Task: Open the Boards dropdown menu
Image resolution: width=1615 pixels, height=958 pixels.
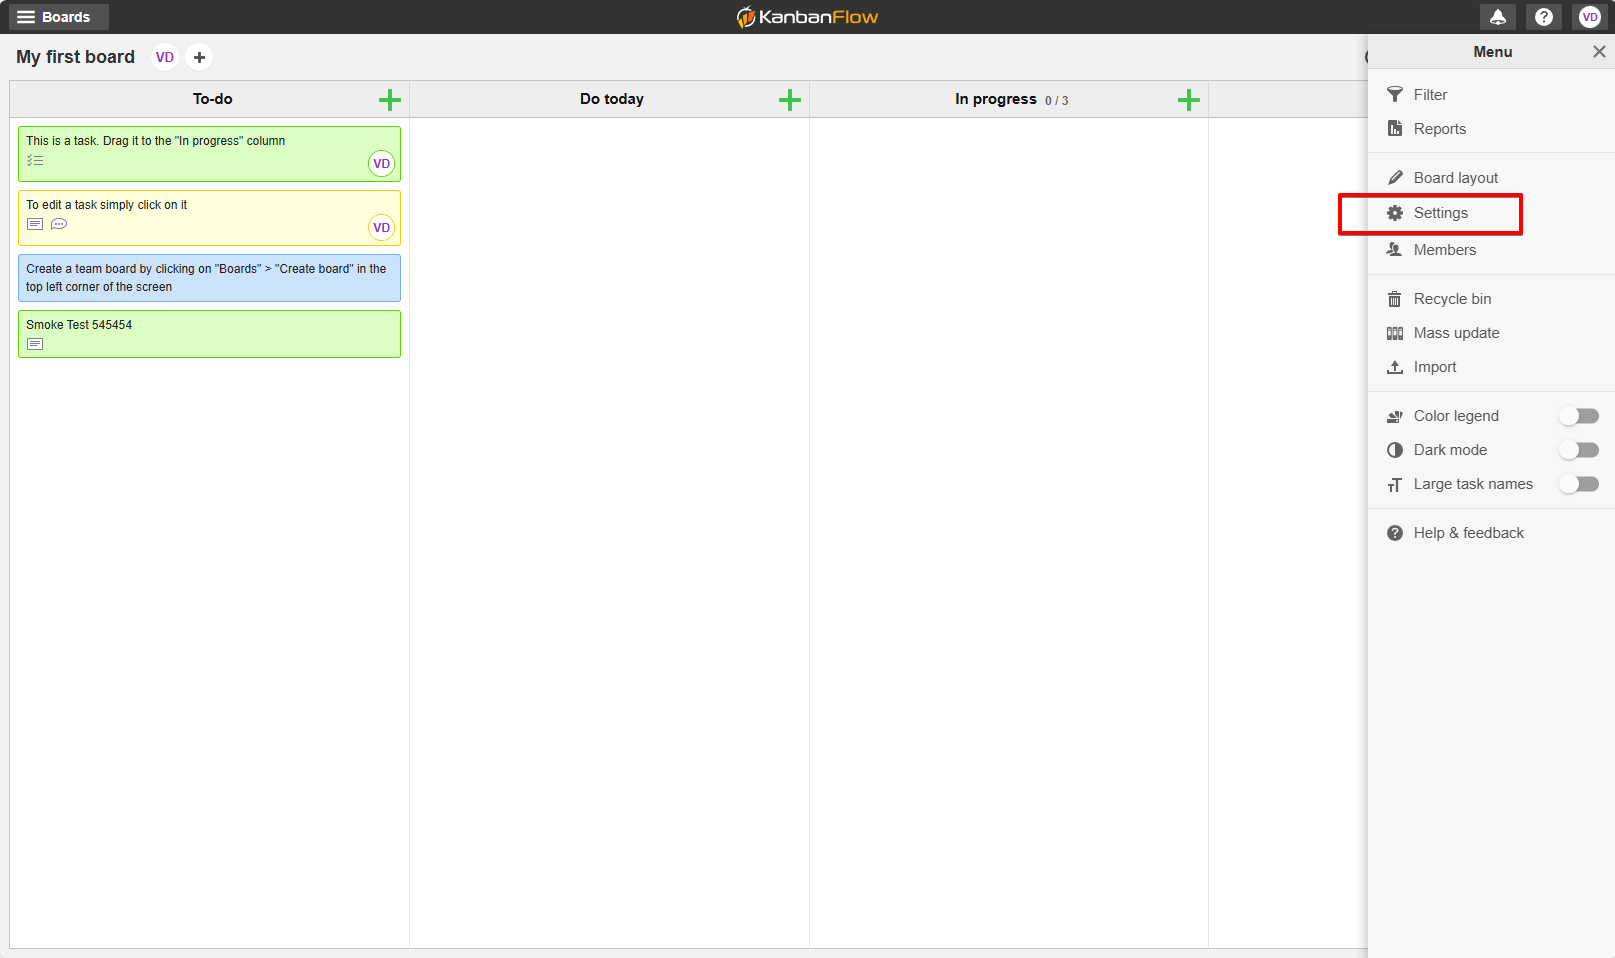Action: pyautogui.click(x=57, y=17)
